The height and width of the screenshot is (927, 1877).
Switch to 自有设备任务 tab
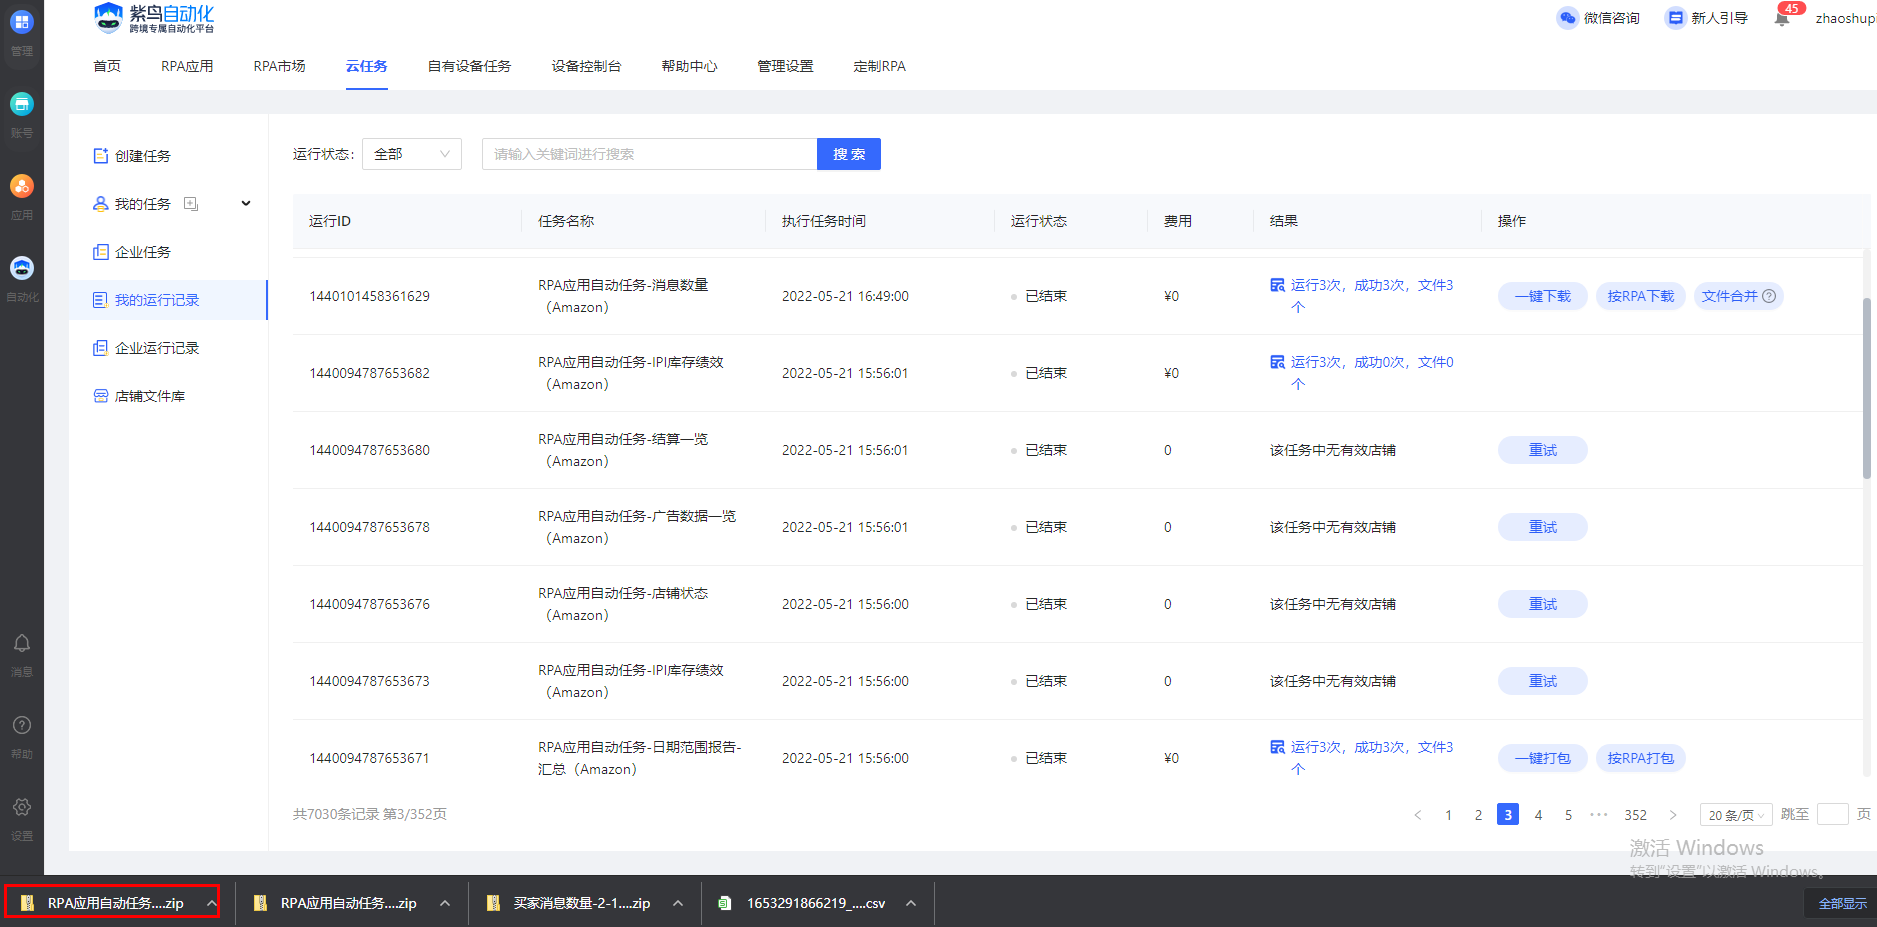tap(469, 66)
